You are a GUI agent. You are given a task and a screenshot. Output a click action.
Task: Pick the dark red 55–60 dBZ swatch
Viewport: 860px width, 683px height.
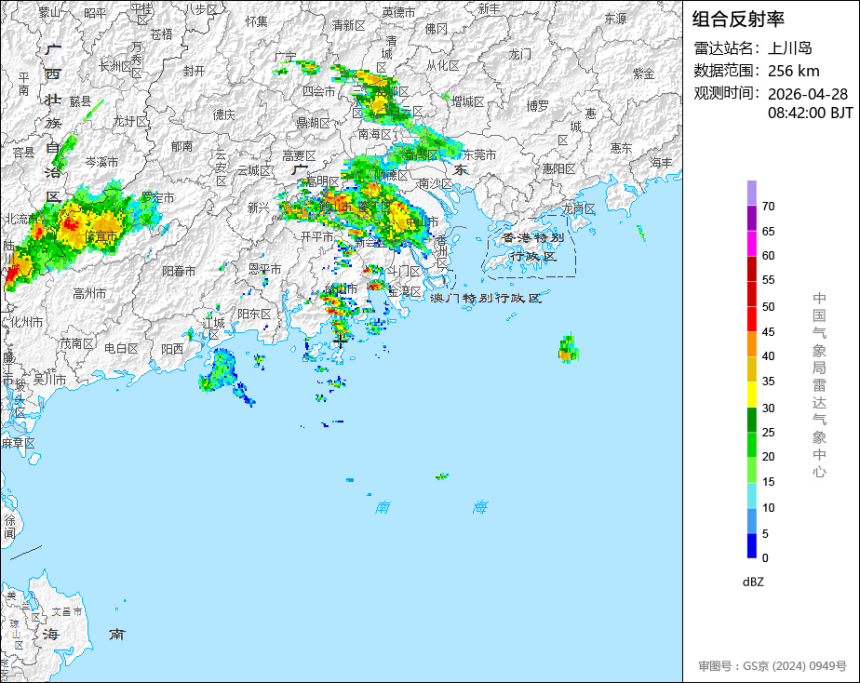pos(751,268)
